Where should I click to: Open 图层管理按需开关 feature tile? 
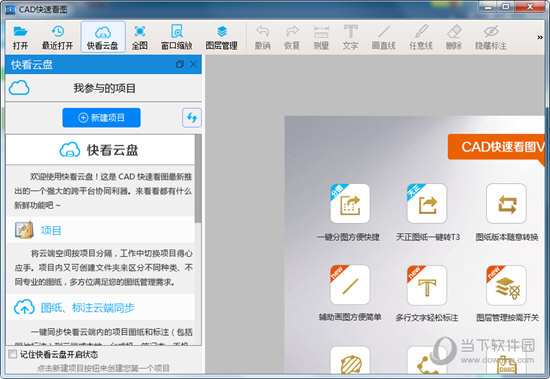pos(507,285)
